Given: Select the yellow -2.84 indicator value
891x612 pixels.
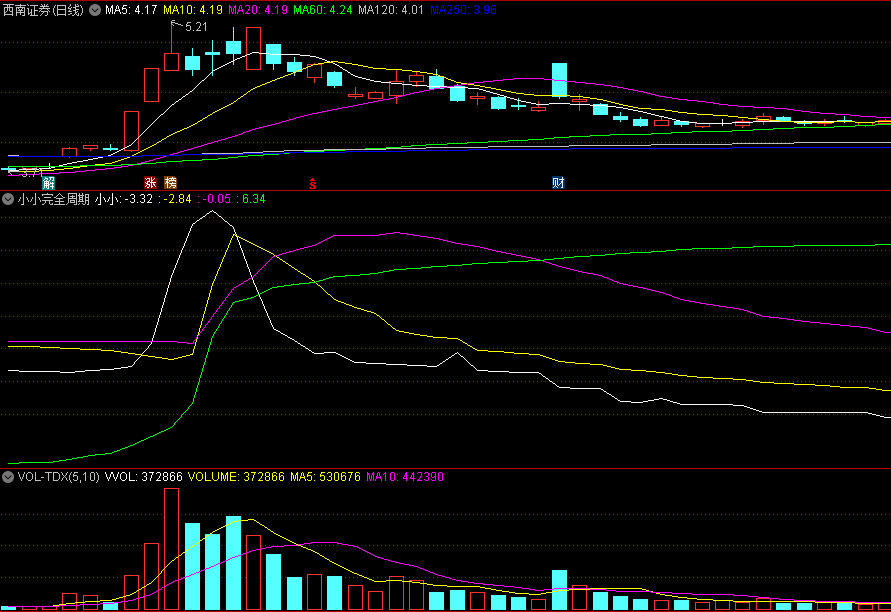Looking at the screenshot, I should pyautogui.click(x=177, y=199).
